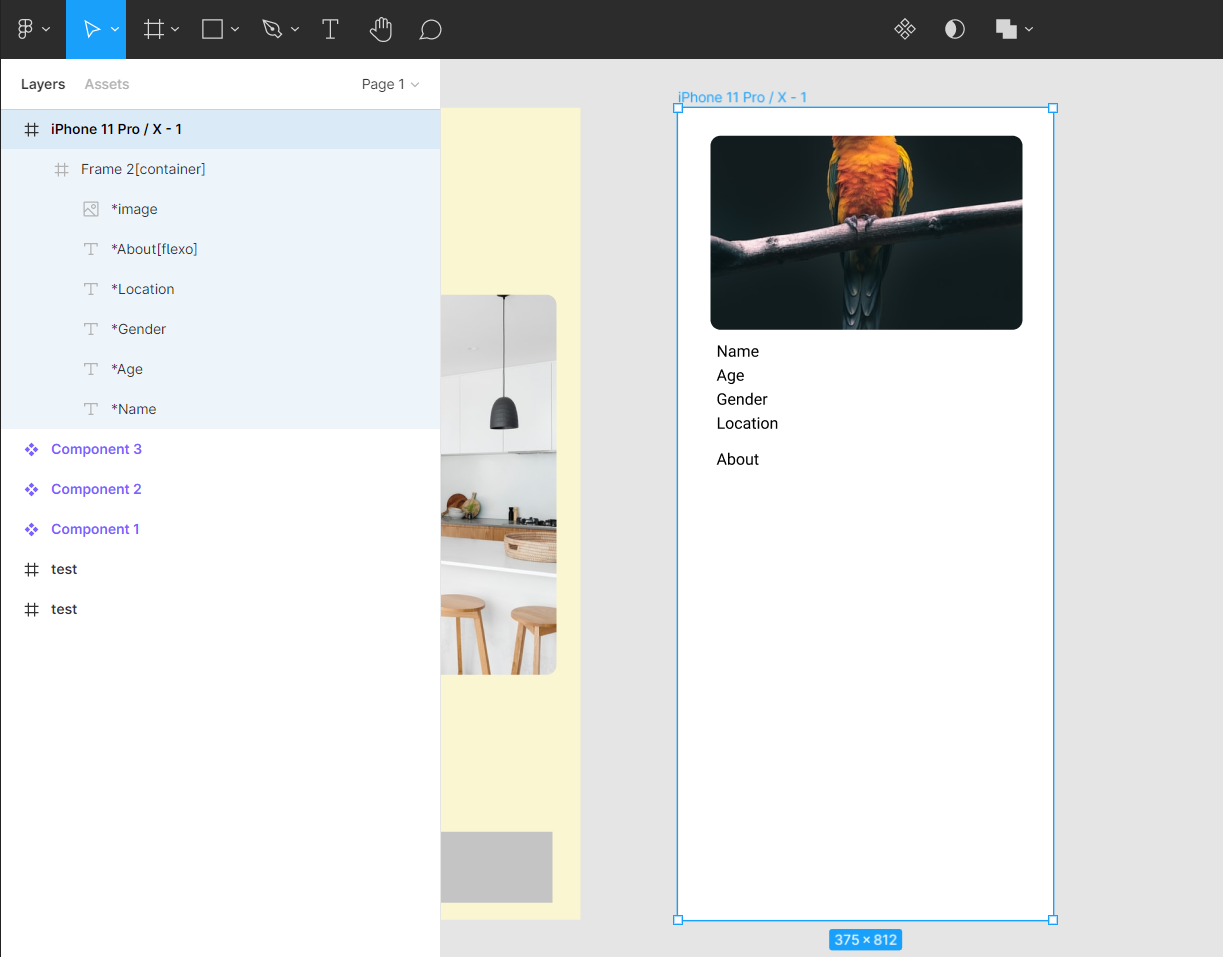Select the Comment tool

tap(430, 30)
